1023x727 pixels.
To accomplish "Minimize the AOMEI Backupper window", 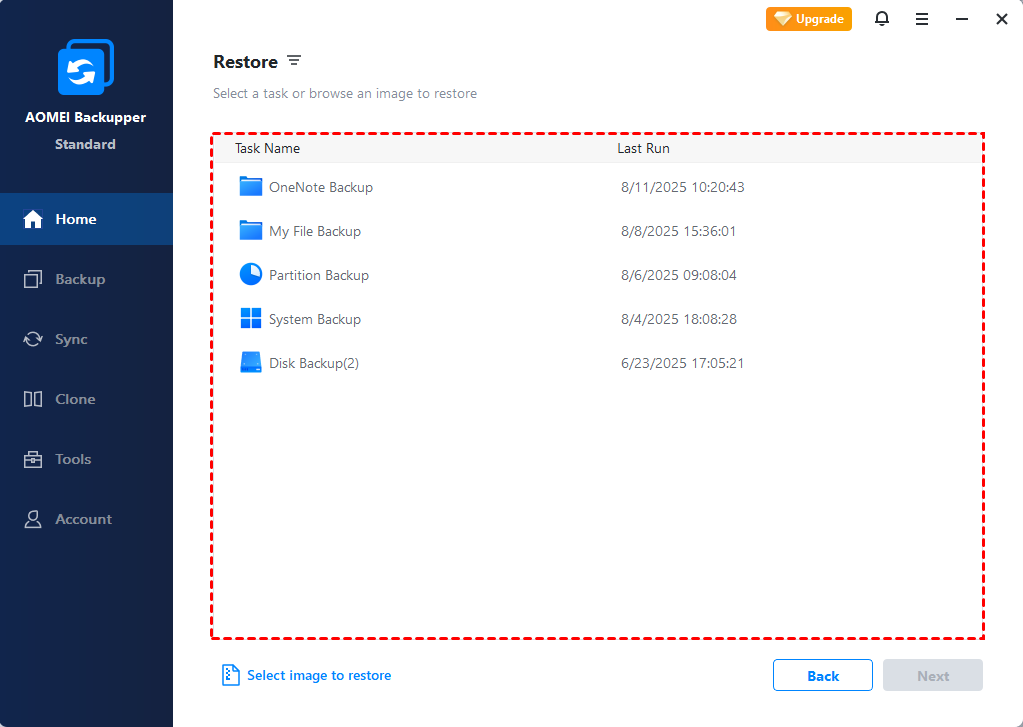I will coord(962,20).
